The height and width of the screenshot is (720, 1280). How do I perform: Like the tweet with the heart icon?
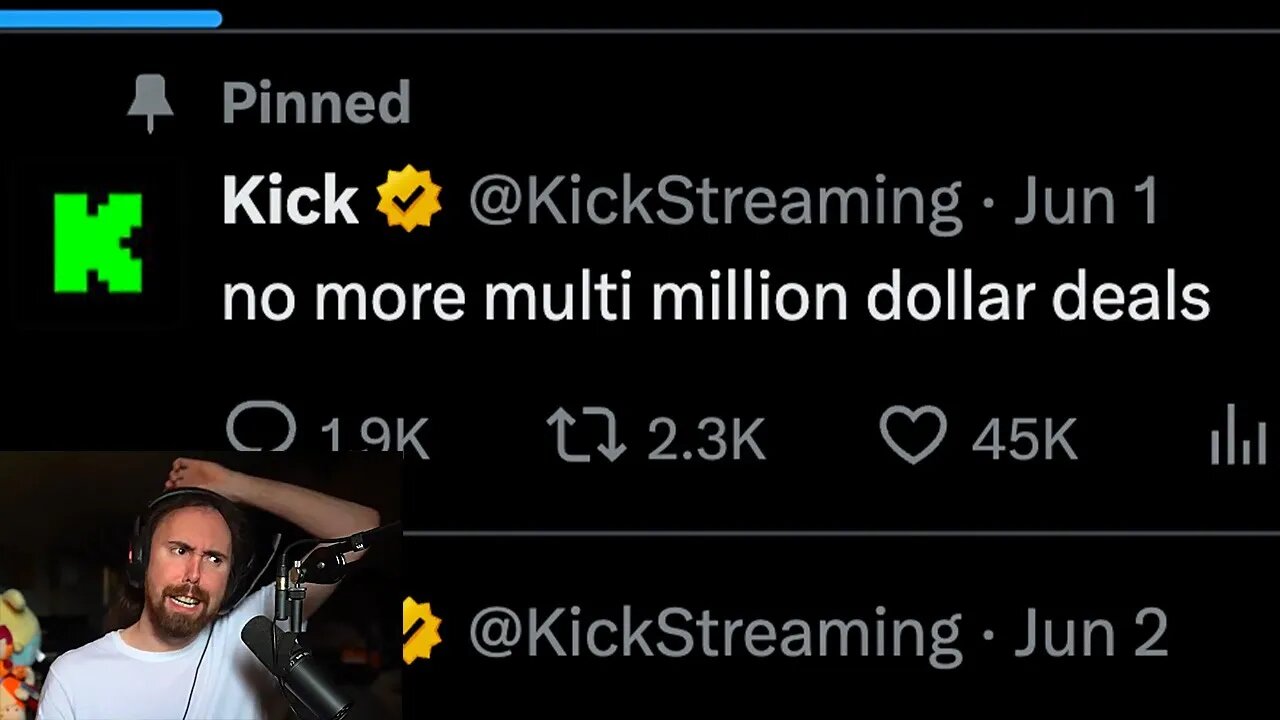(x=912, y=436)
